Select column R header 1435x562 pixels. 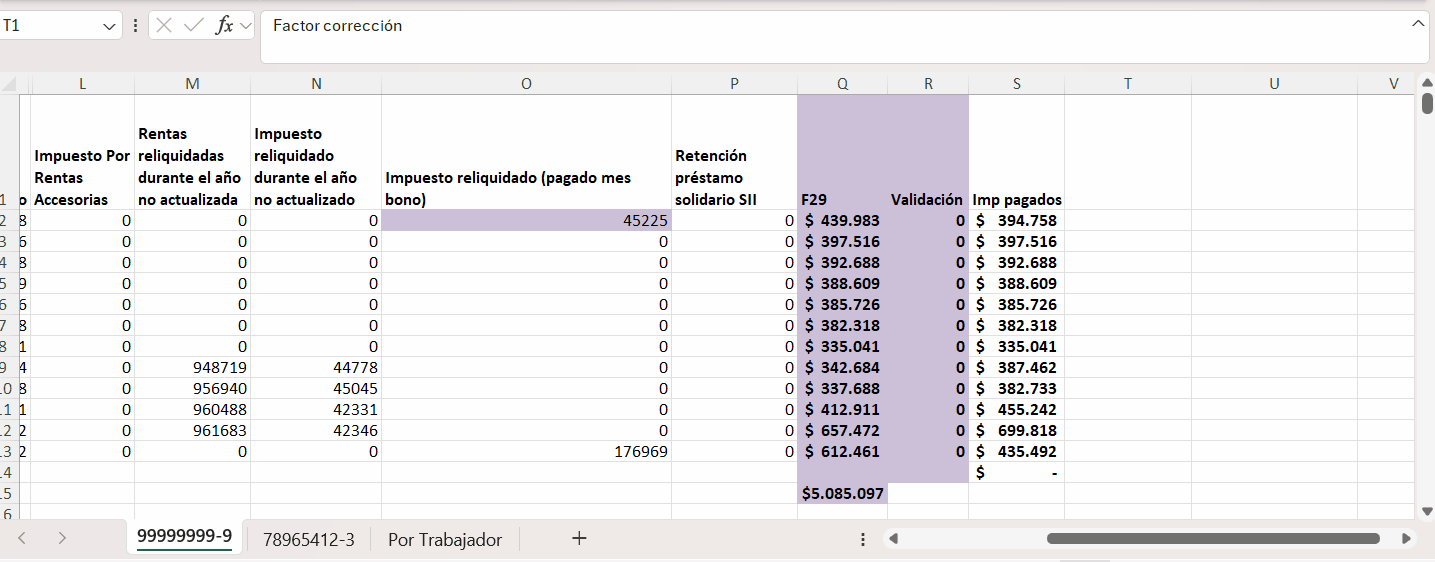[x=928, y=84]
